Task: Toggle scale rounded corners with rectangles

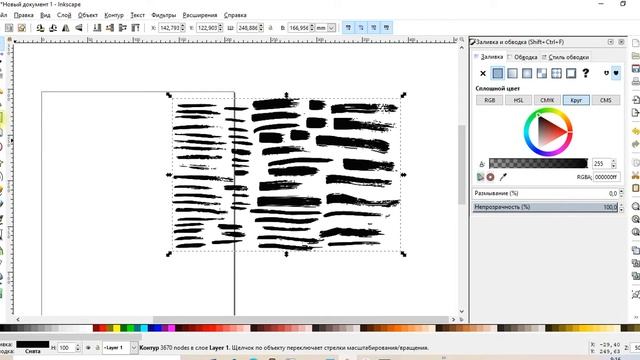Action: [361, 28]
